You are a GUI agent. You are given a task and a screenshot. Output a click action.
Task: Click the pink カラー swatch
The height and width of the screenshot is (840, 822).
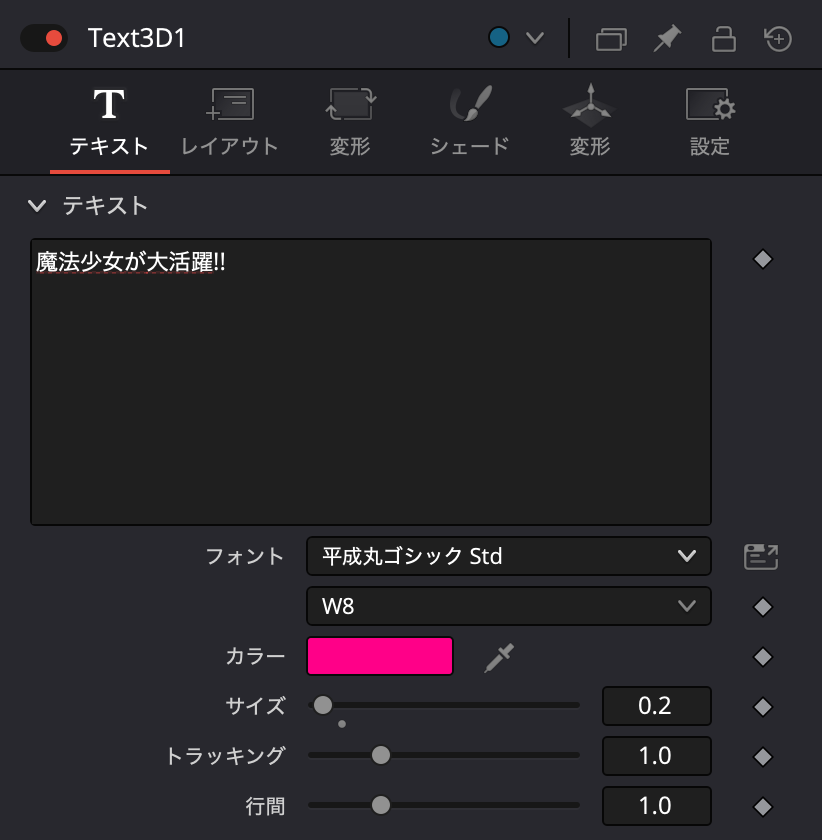click(x=380, y=656)
